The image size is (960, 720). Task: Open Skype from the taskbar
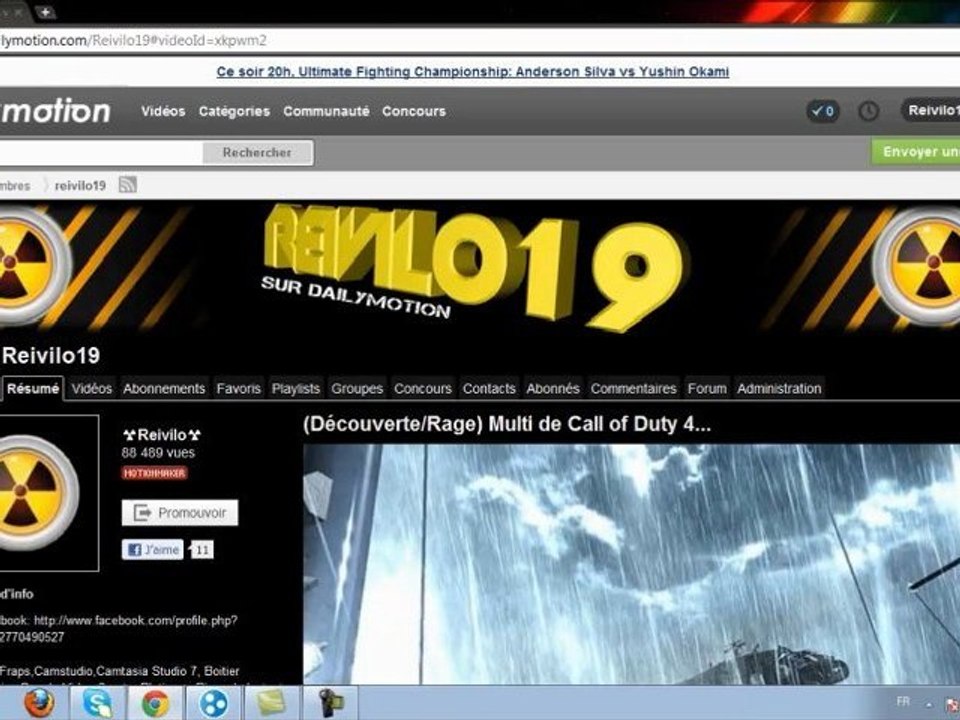click(97, 703)
